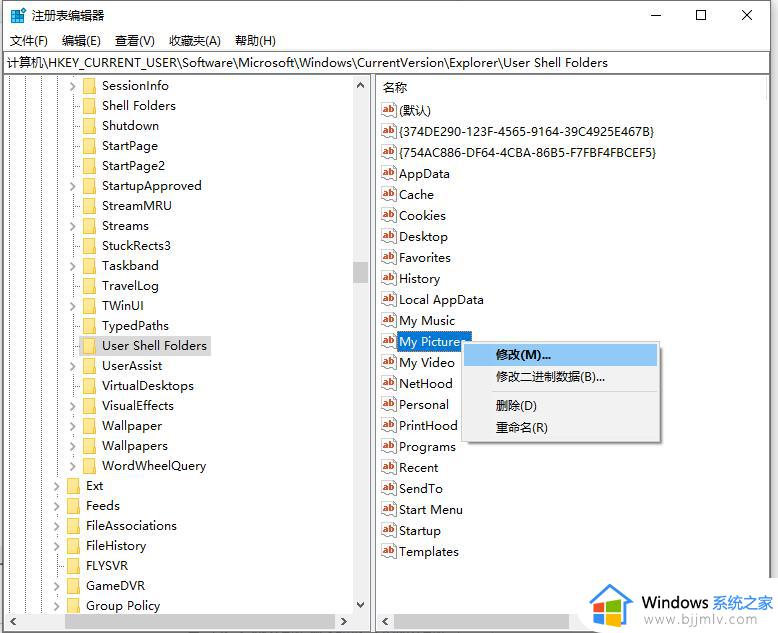Click the folder icon of Wallpapers key
This screenshot has width=778, height=633.
[89, 445]
